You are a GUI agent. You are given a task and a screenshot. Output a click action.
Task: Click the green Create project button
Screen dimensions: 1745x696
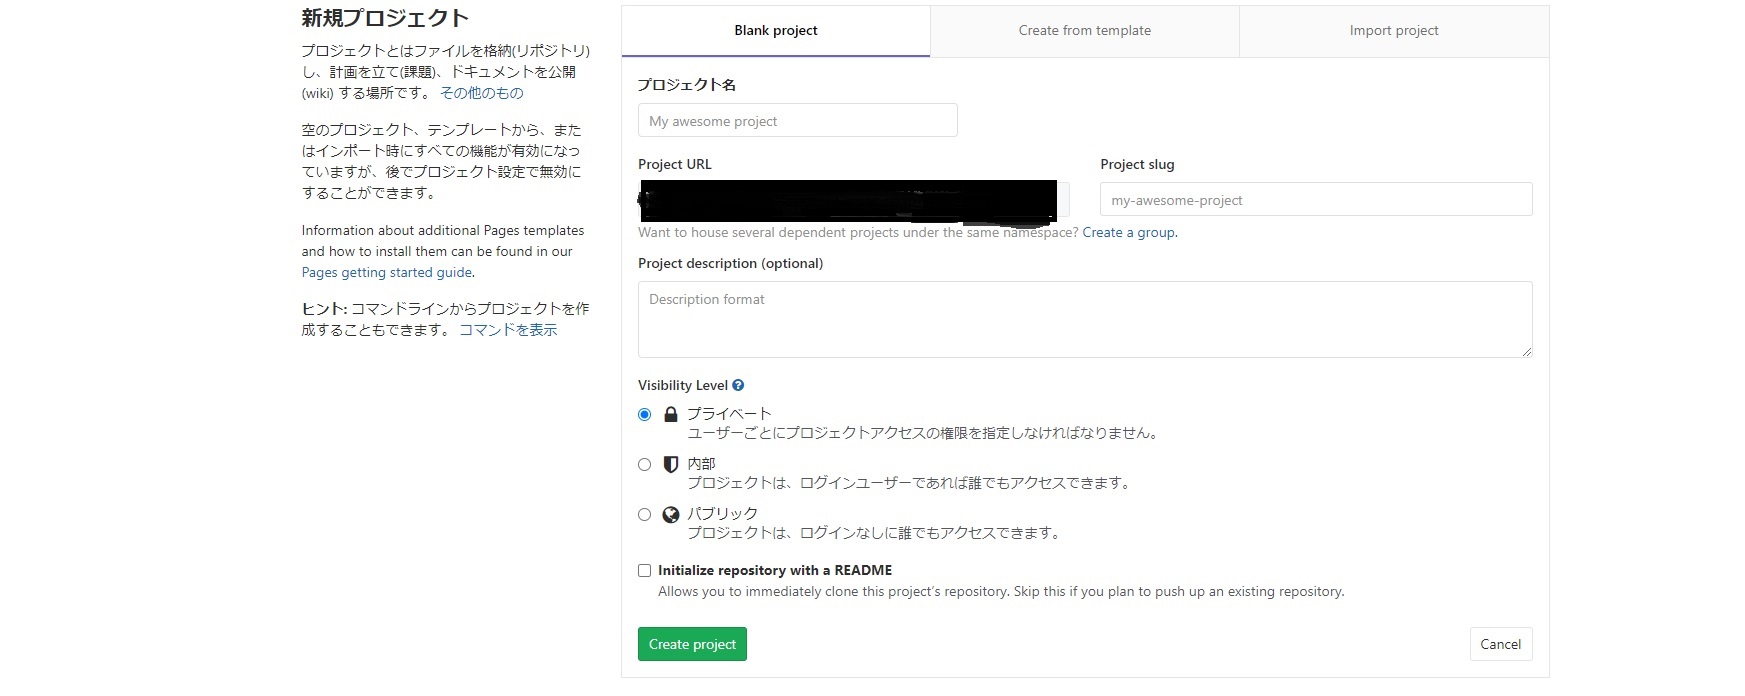tap(692, 644)
